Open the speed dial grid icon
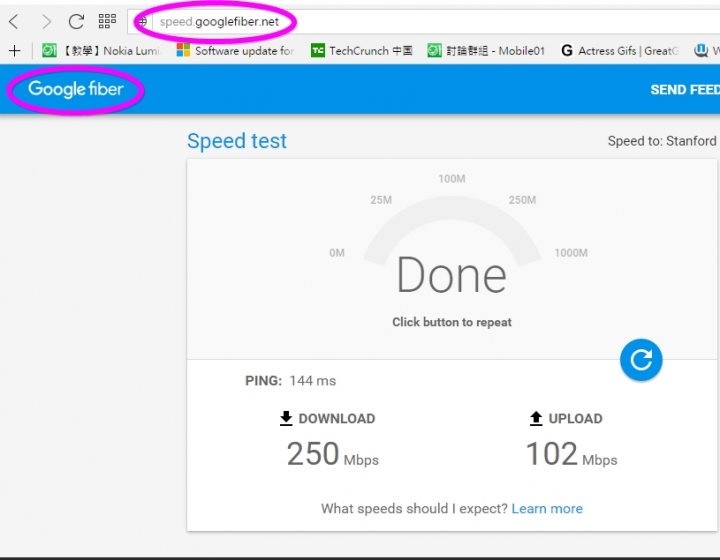Screen dimensions: 720x560 107,21
